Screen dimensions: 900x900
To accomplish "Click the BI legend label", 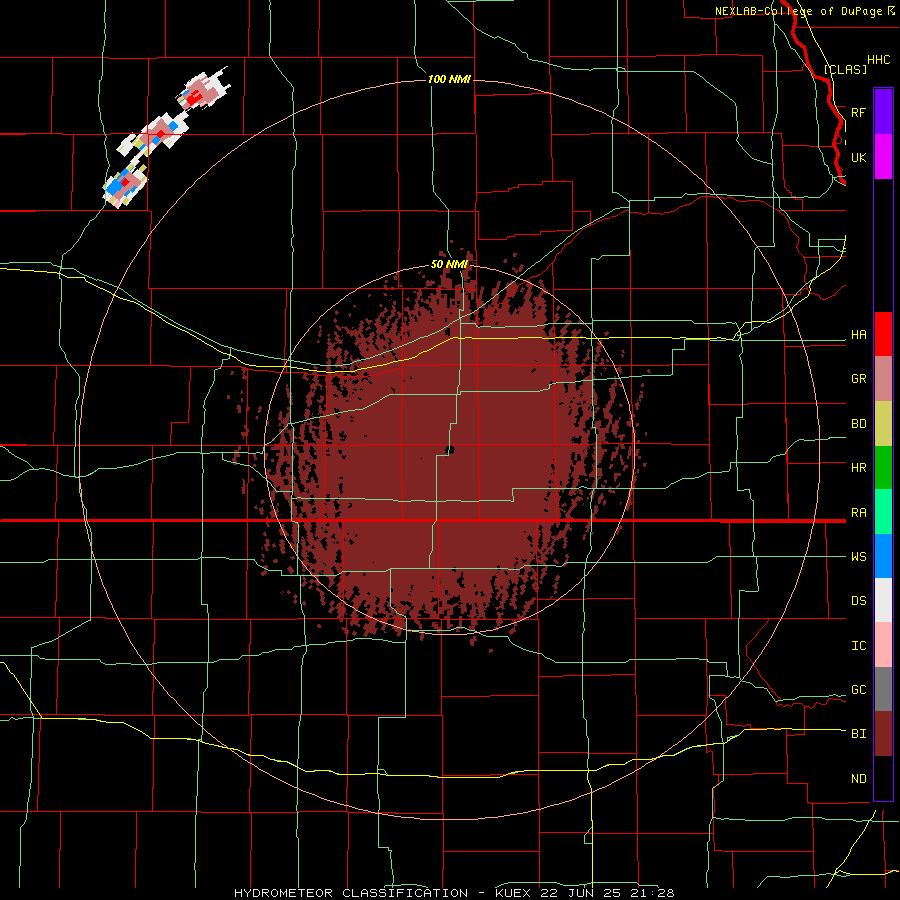I will [858, 734].
